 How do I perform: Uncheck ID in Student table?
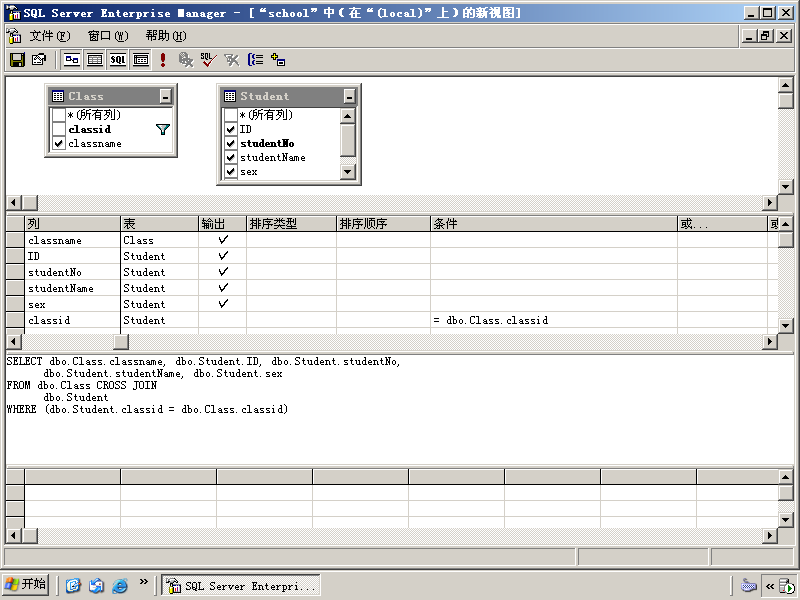click(x=231, y=129)
